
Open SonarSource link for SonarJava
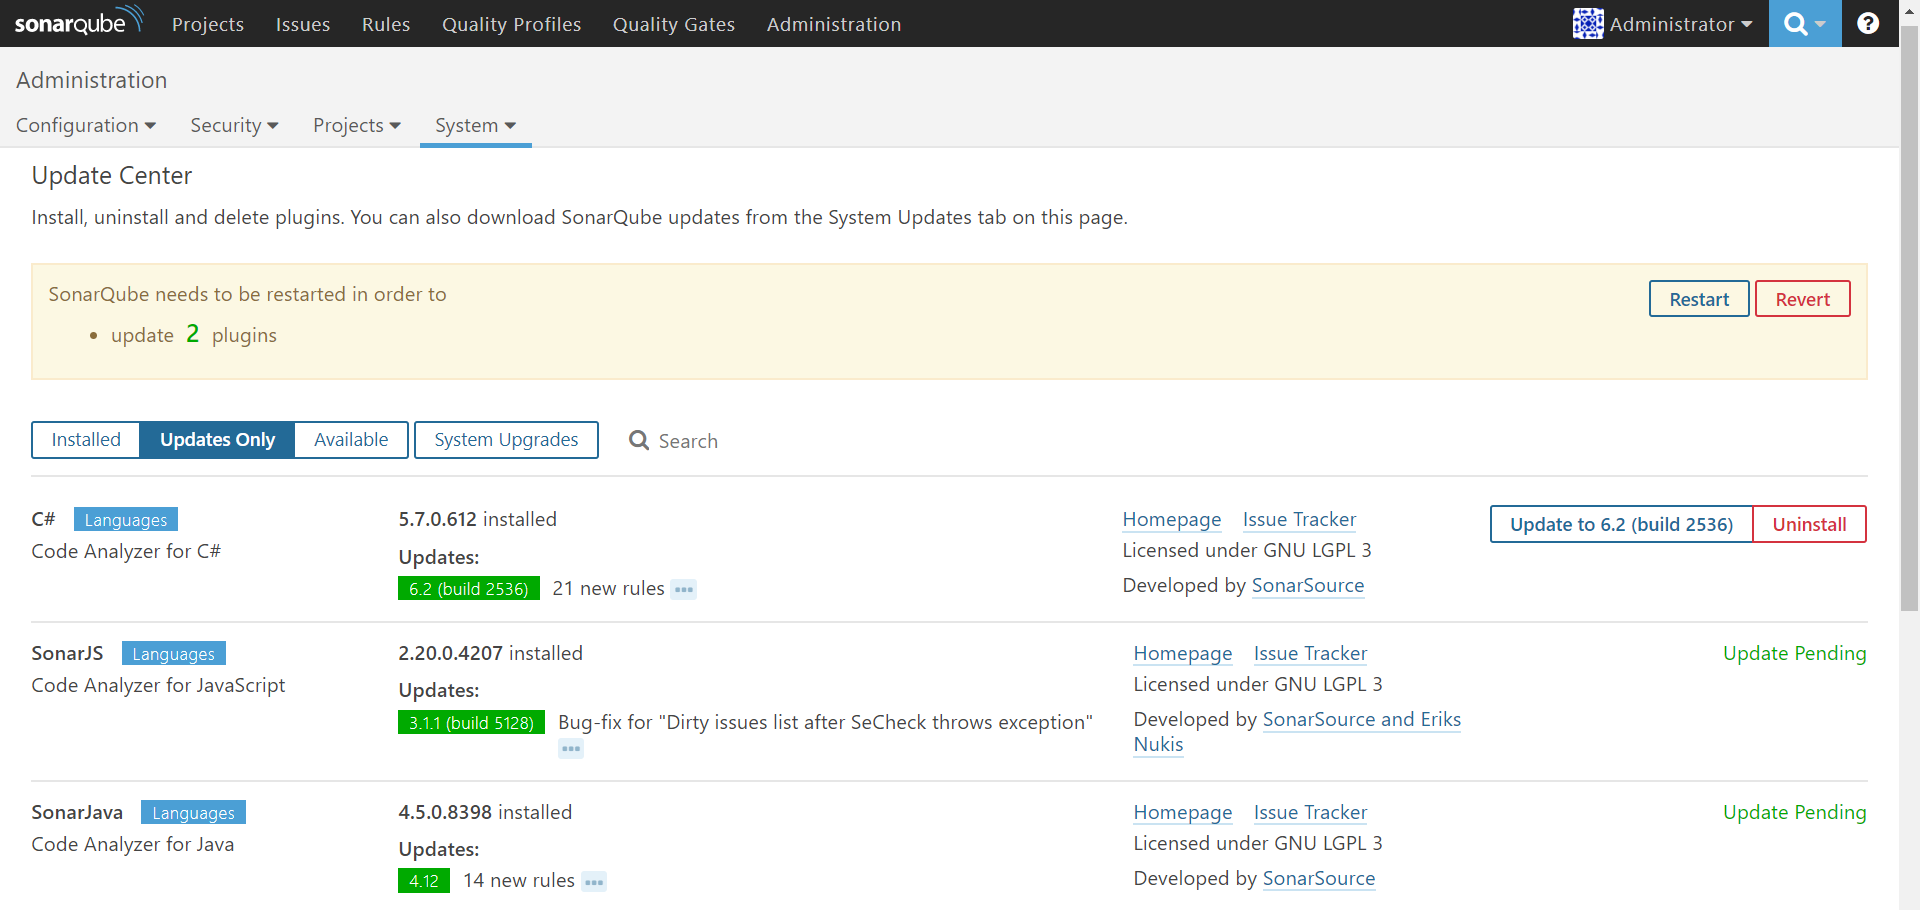(1319, 878)
